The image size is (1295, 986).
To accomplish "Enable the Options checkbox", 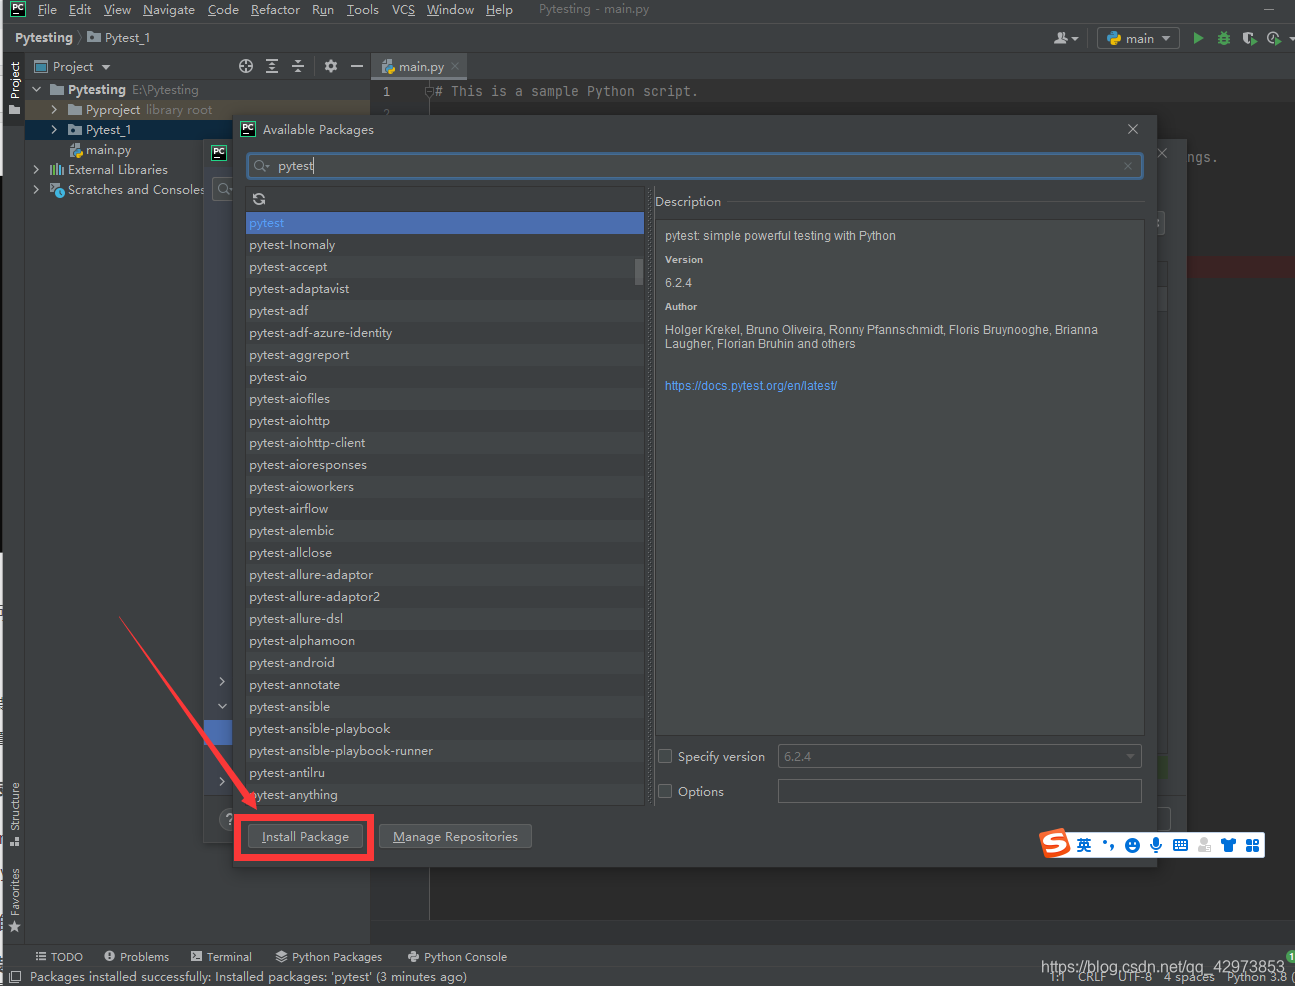I will pos(665,792).
